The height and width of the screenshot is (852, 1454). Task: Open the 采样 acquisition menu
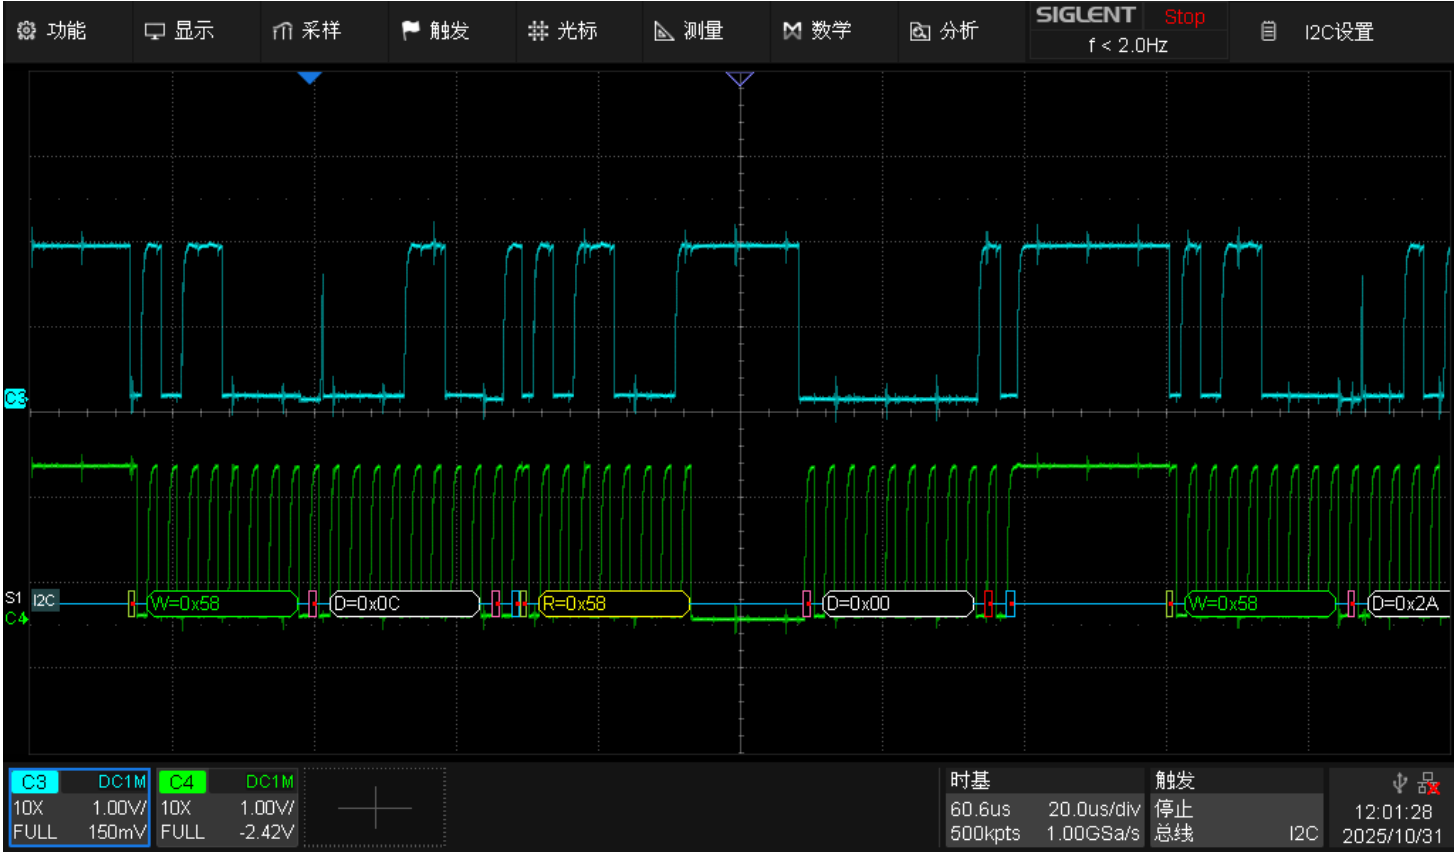coord(307,31)
